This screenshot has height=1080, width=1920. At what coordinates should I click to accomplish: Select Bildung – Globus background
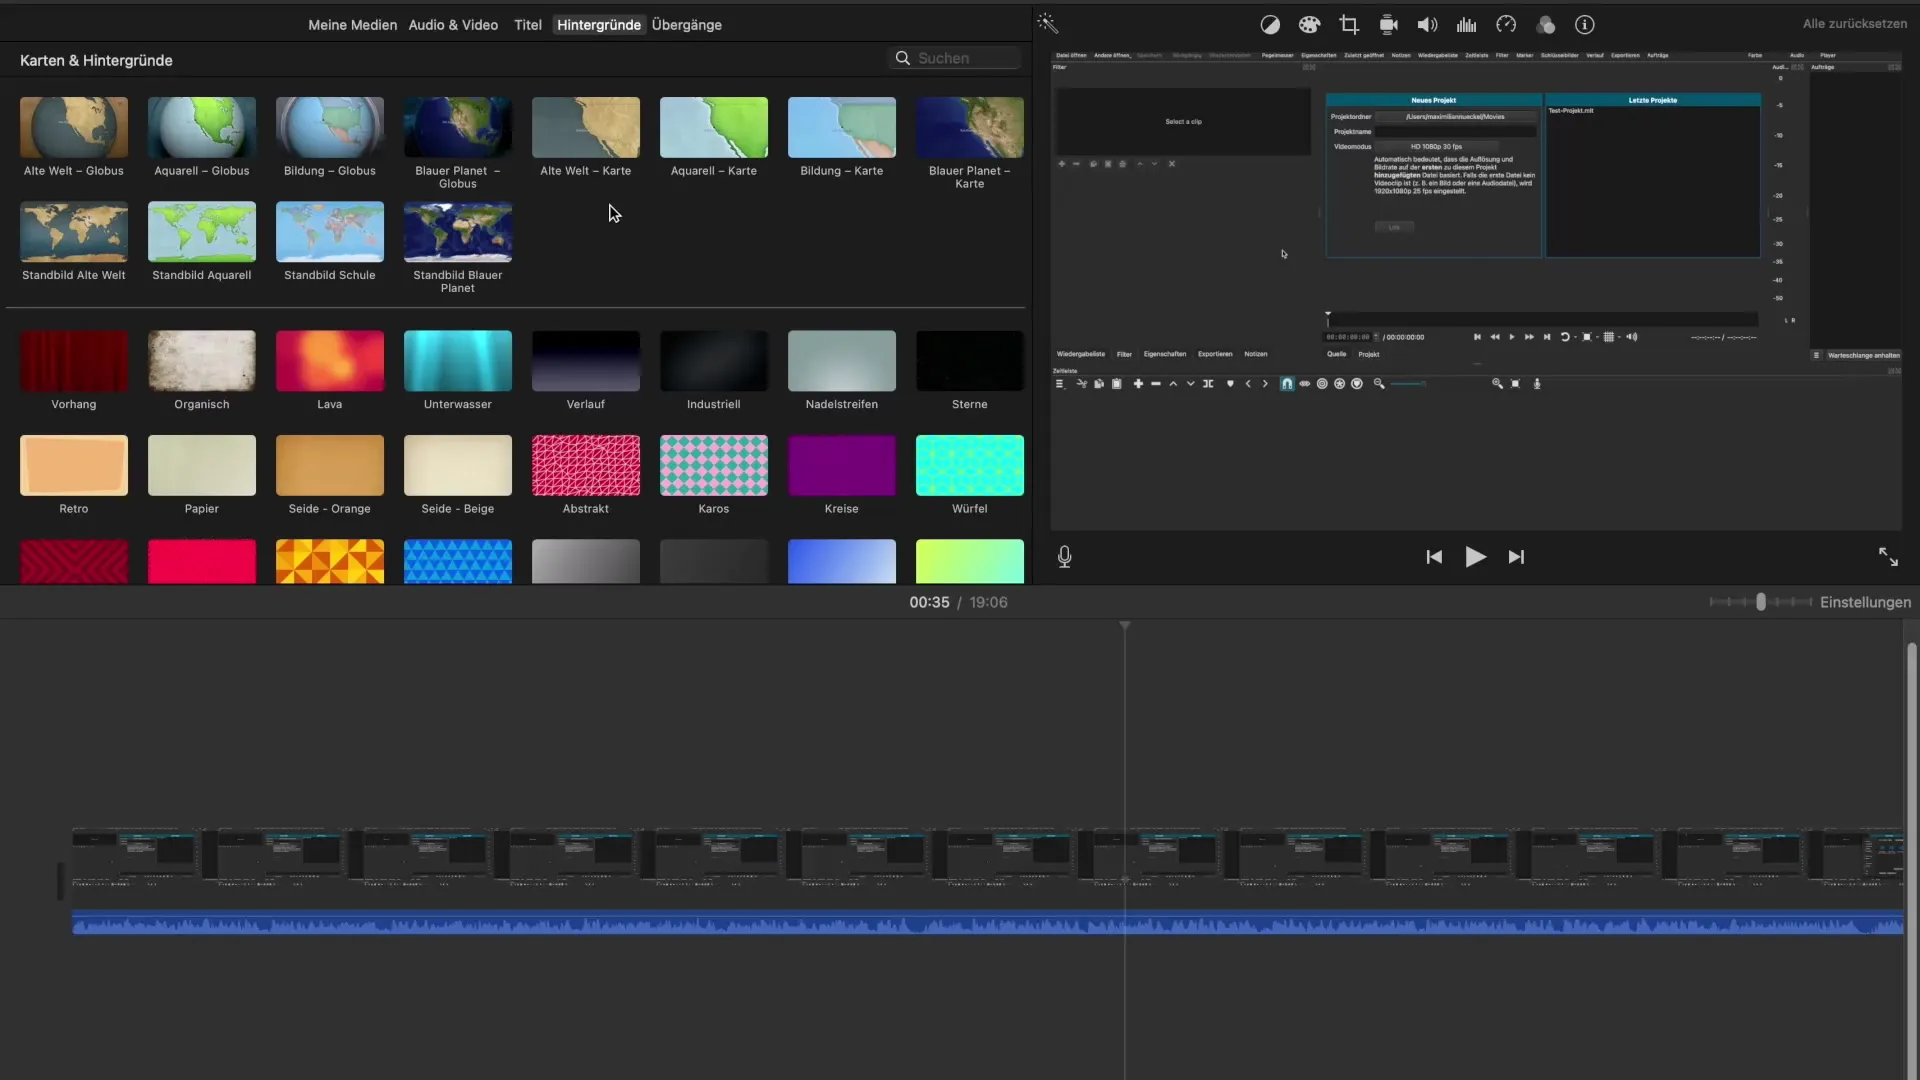[330, 128]
